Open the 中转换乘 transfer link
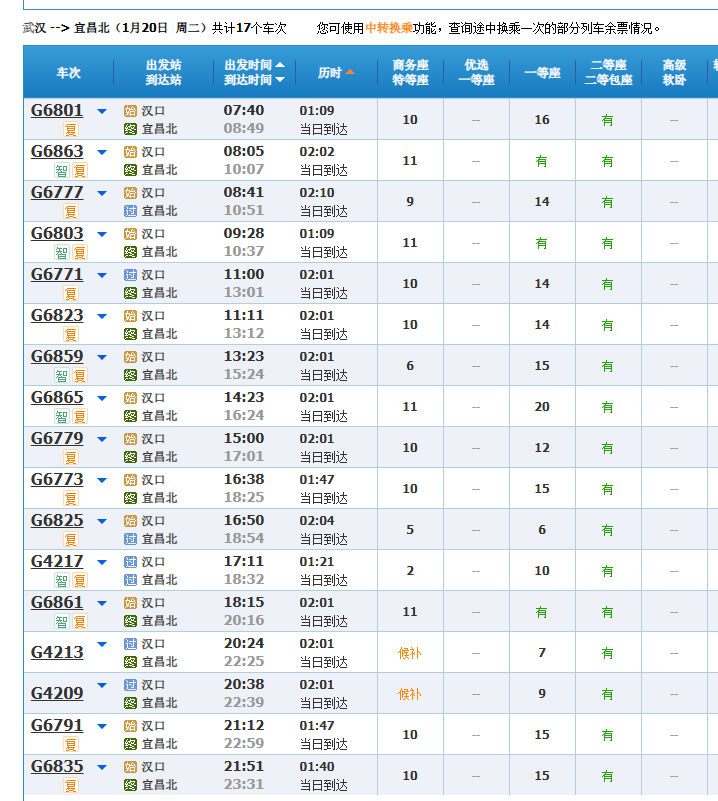This screenshot has width=718, height=801. [389, 28]
